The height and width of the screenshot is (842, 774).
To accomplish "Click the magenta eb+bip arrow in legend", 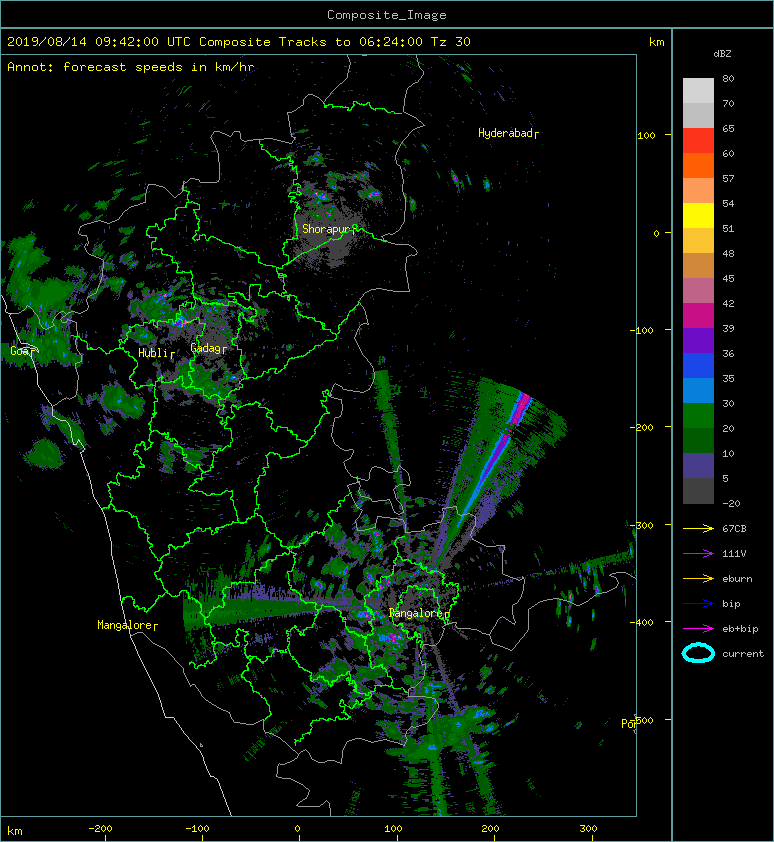I will pyautogui.click(x=698, y=629).
